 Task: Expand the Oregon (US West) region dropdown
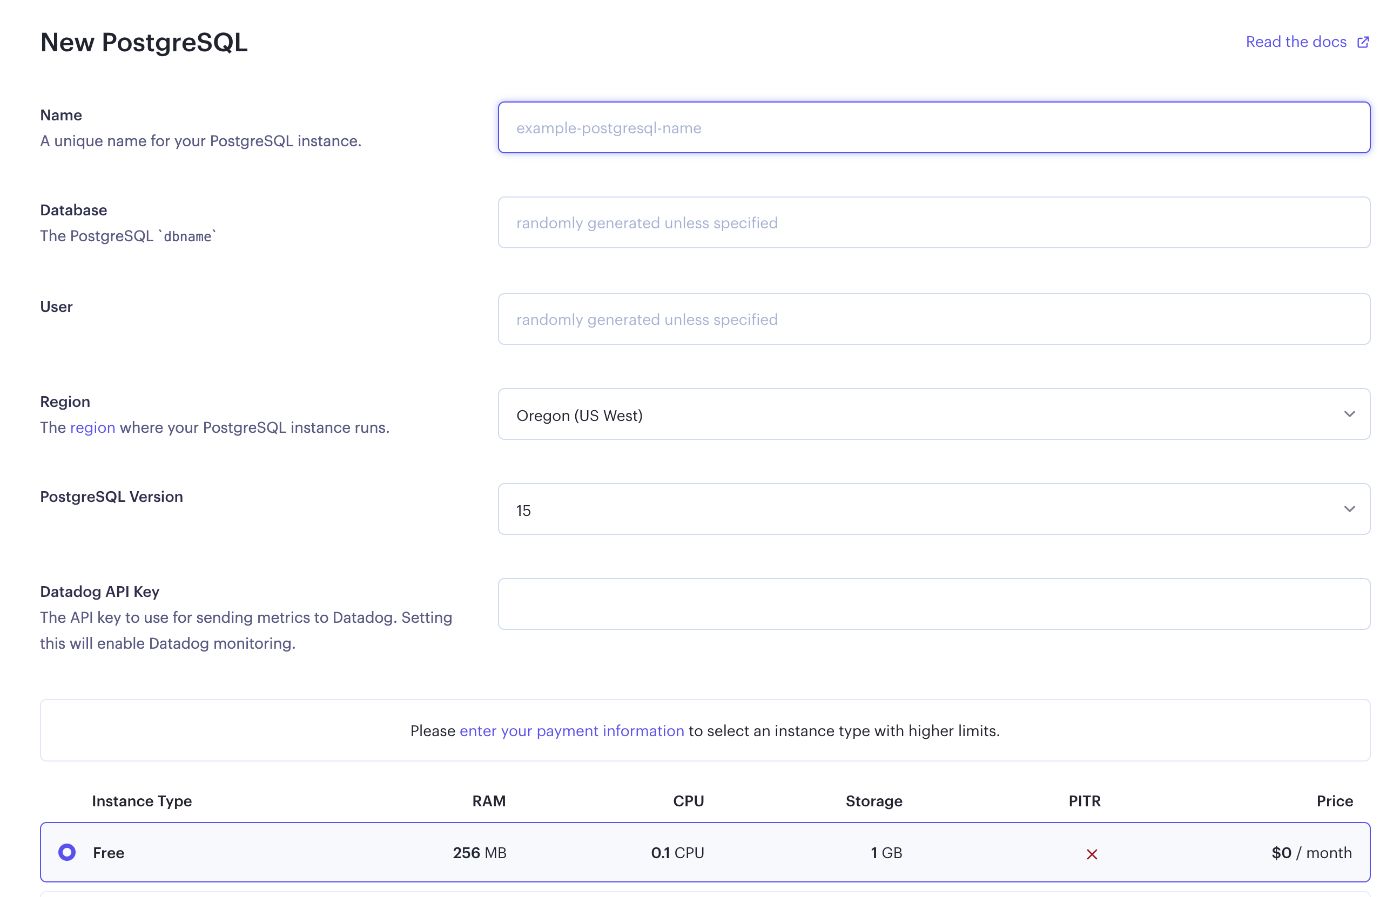(x=932, y=414)
